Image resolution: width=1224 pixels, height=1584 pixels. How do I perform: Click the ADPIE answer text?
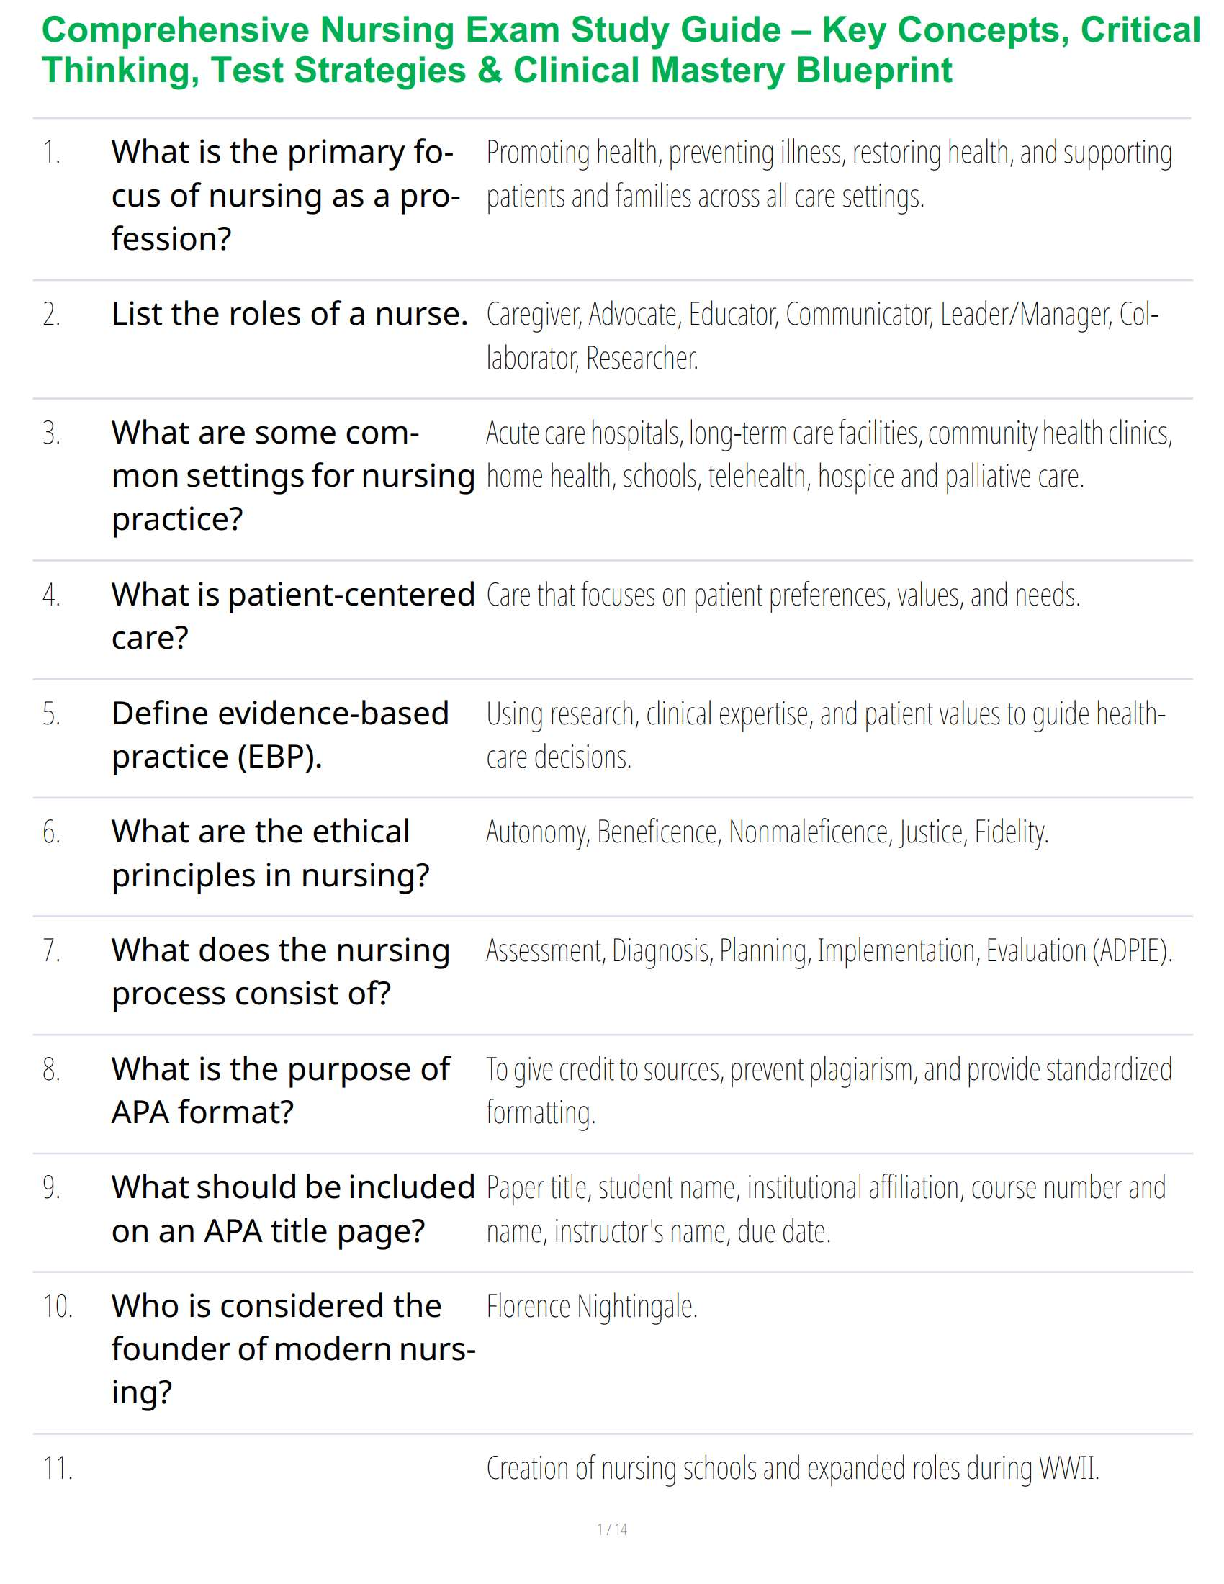[x=828, y=951]
